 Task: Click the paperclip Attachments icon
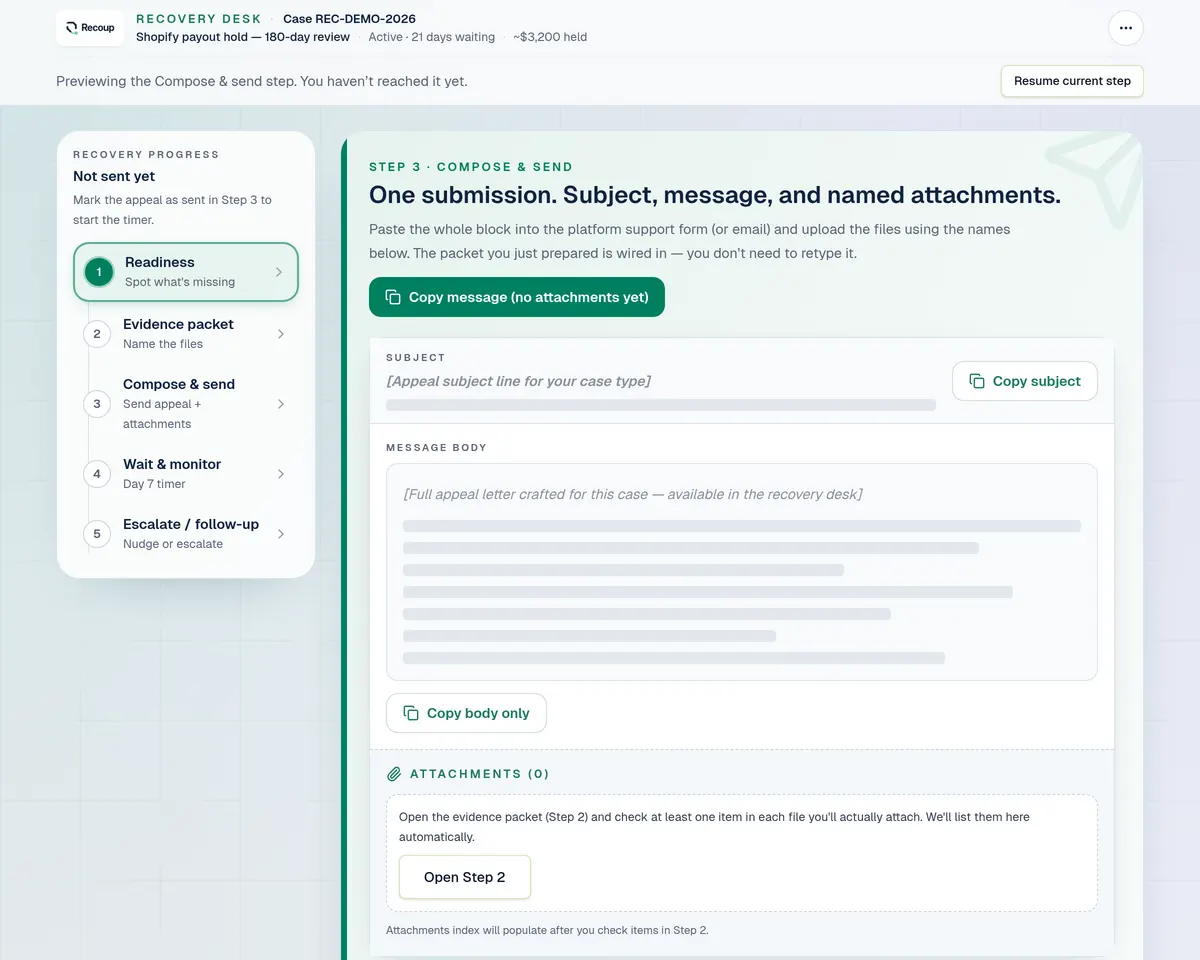tap(394, 774)
